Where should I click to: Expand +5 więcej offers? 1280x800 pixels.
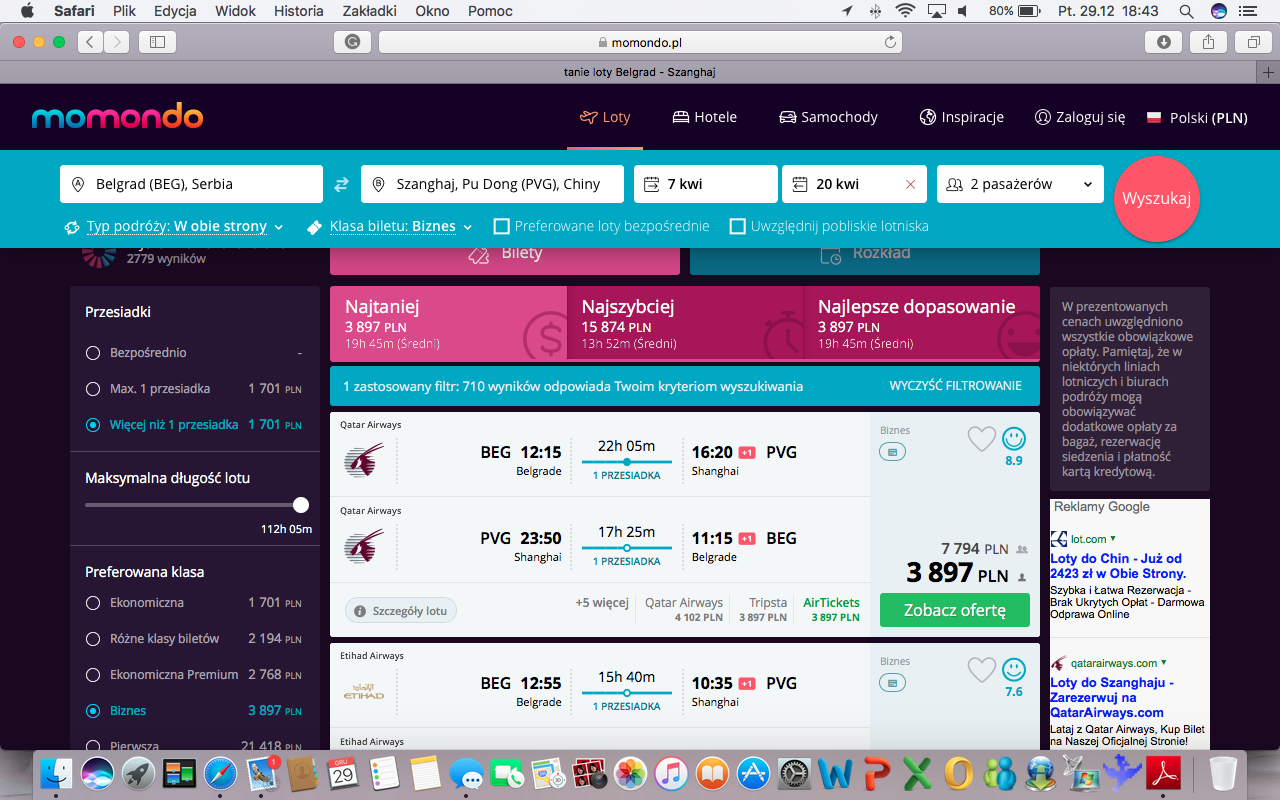(x=602, y=603)
